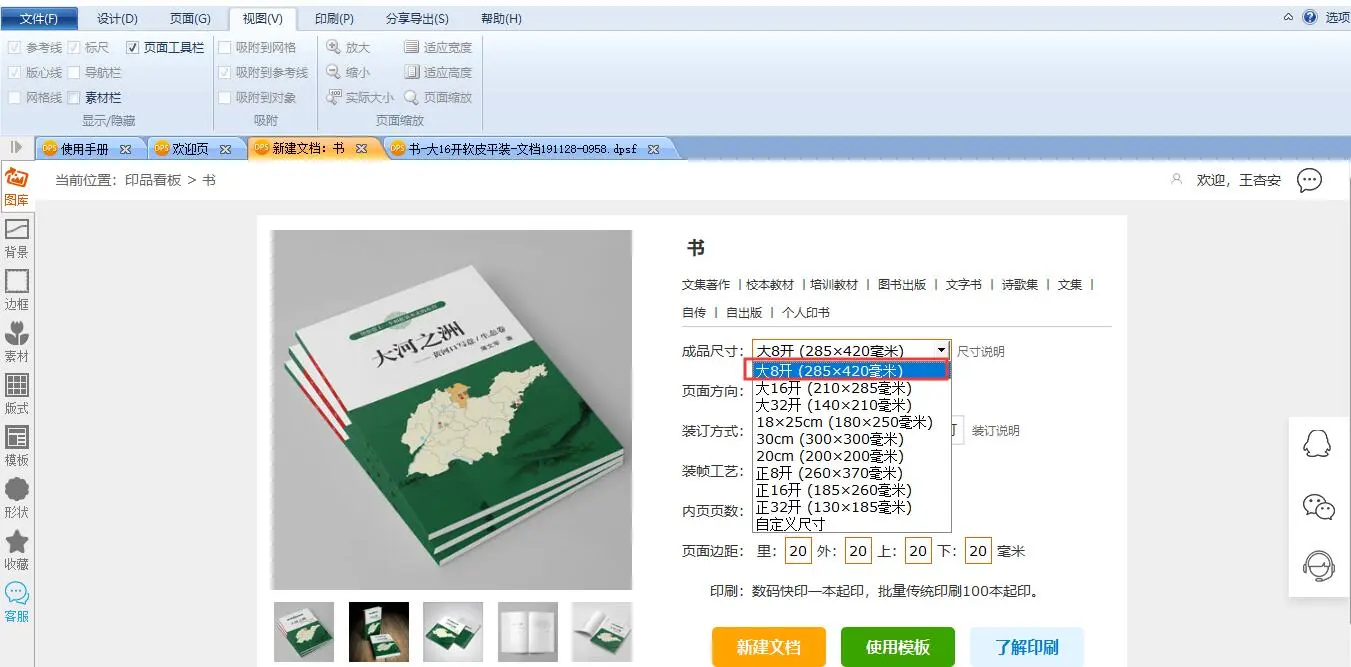Viewport: 1351px width, 667px height.
Task: Open the chat bubble icon beside username
Action: tap(1309, 180)
